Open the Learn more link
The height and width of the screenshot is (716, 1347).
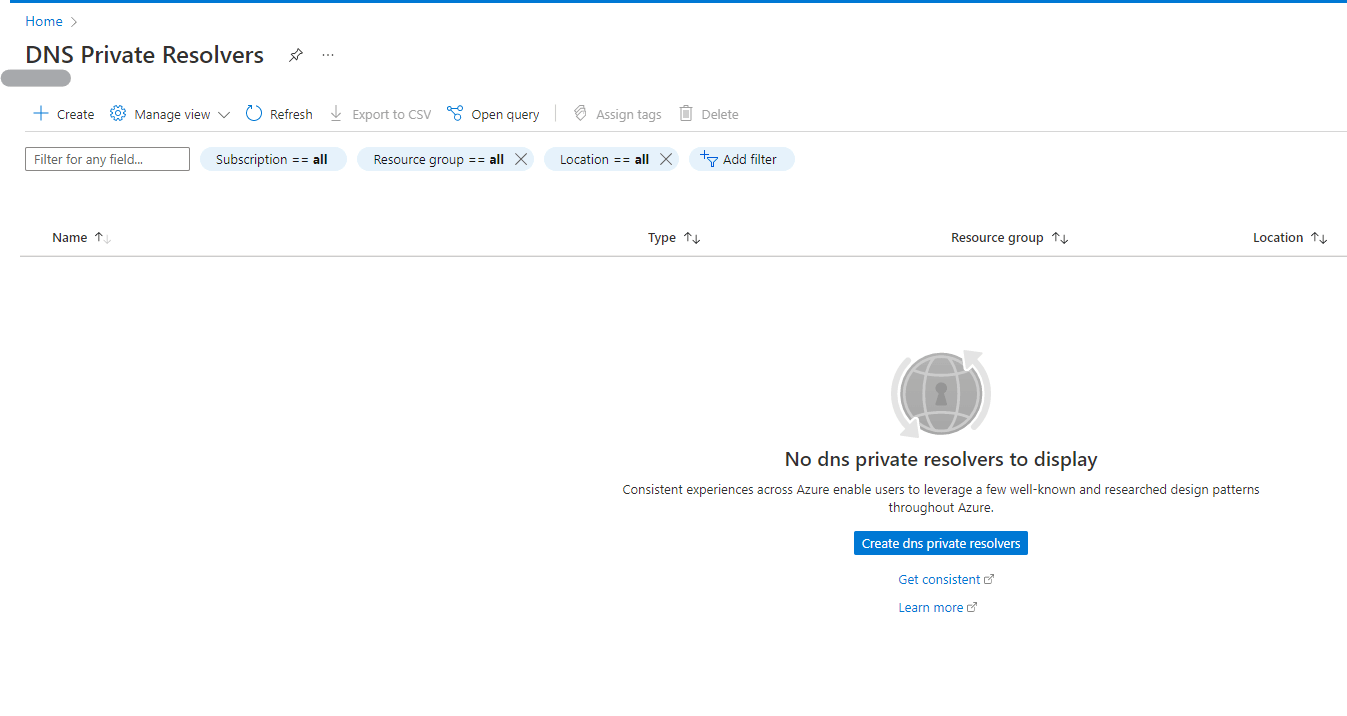pos(938,607)
